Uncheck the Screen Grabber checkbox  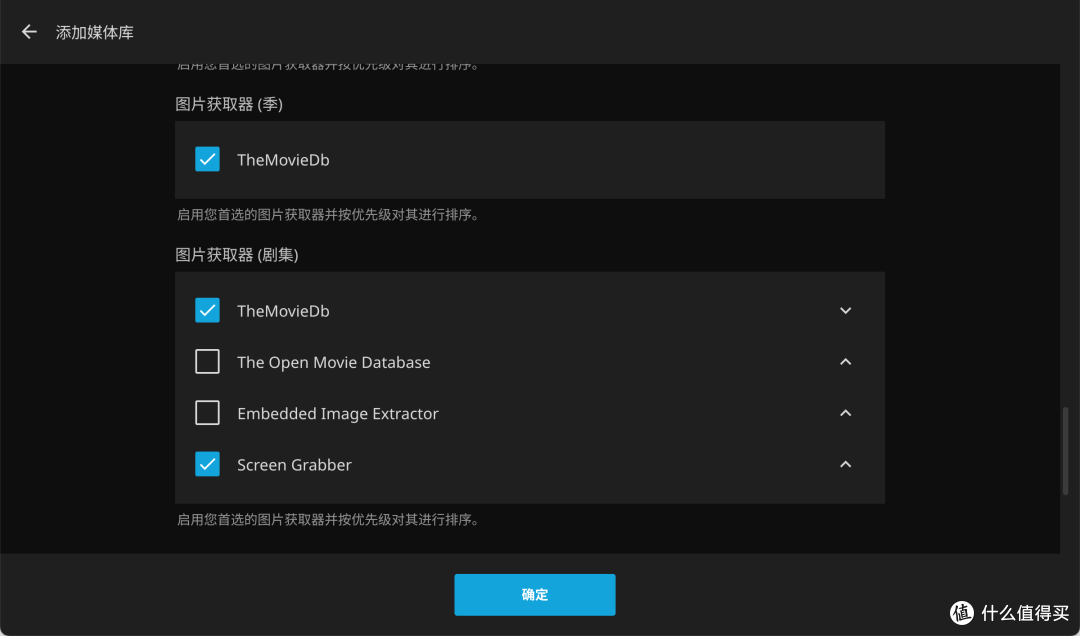(x=207, y=464)
